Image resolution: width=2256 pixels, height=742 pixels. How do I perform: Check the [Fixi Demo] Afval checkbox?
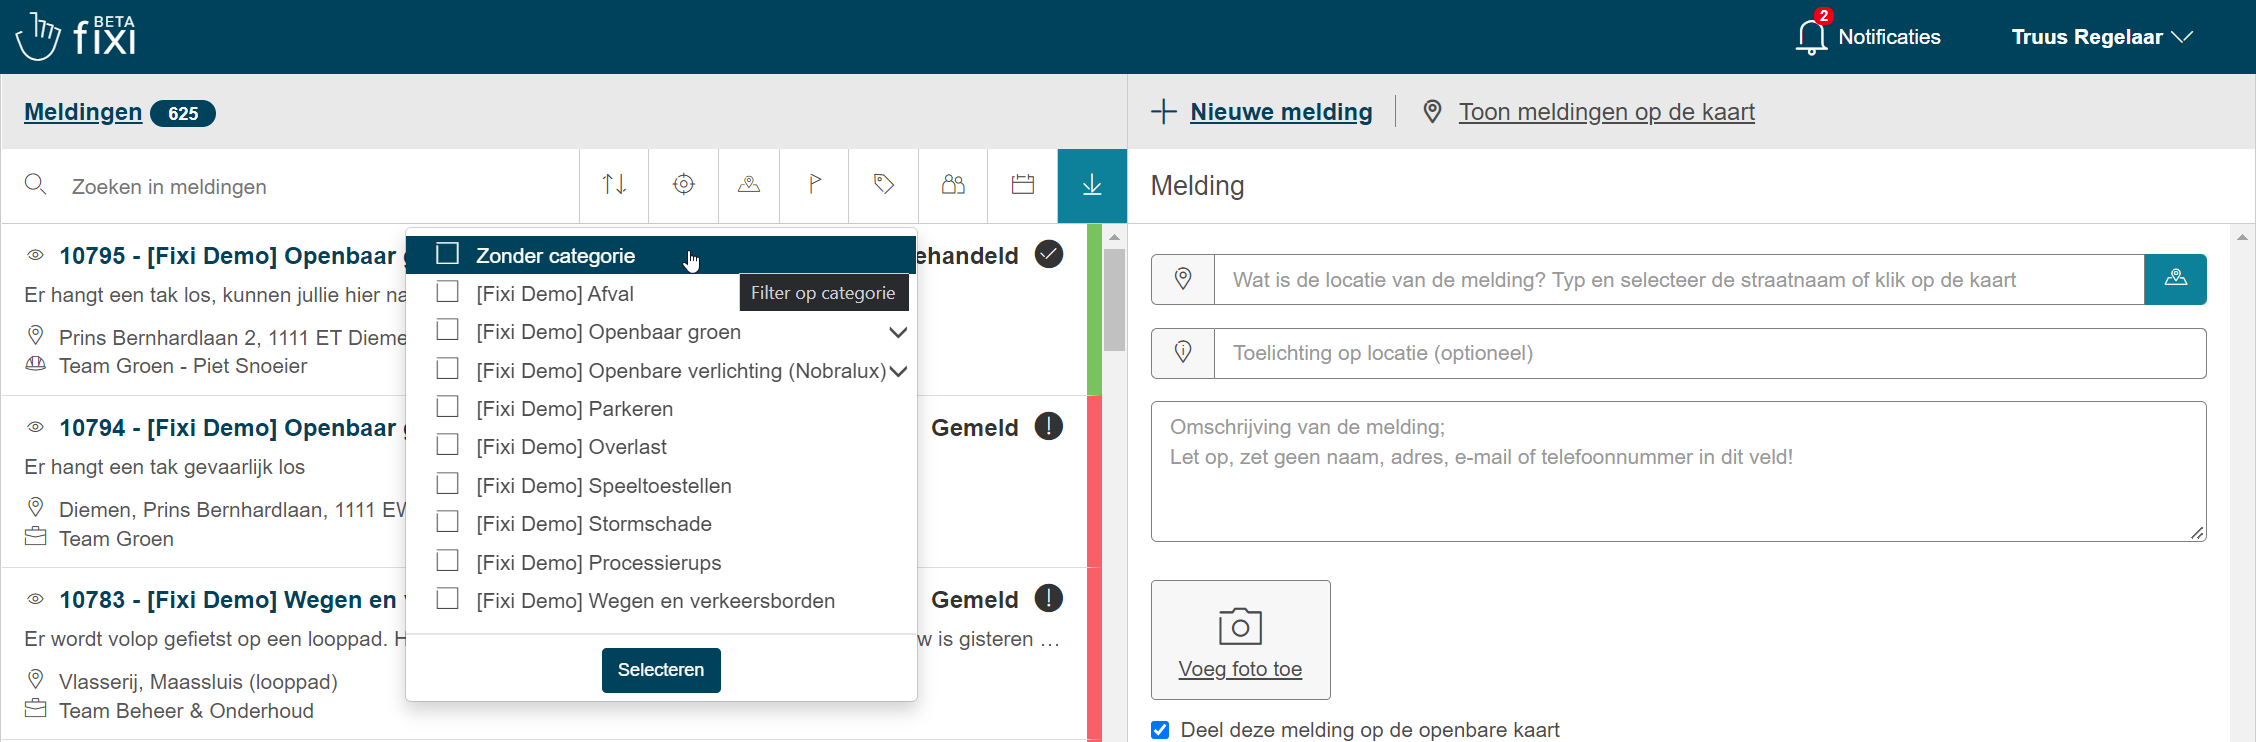tap(448, 292)
